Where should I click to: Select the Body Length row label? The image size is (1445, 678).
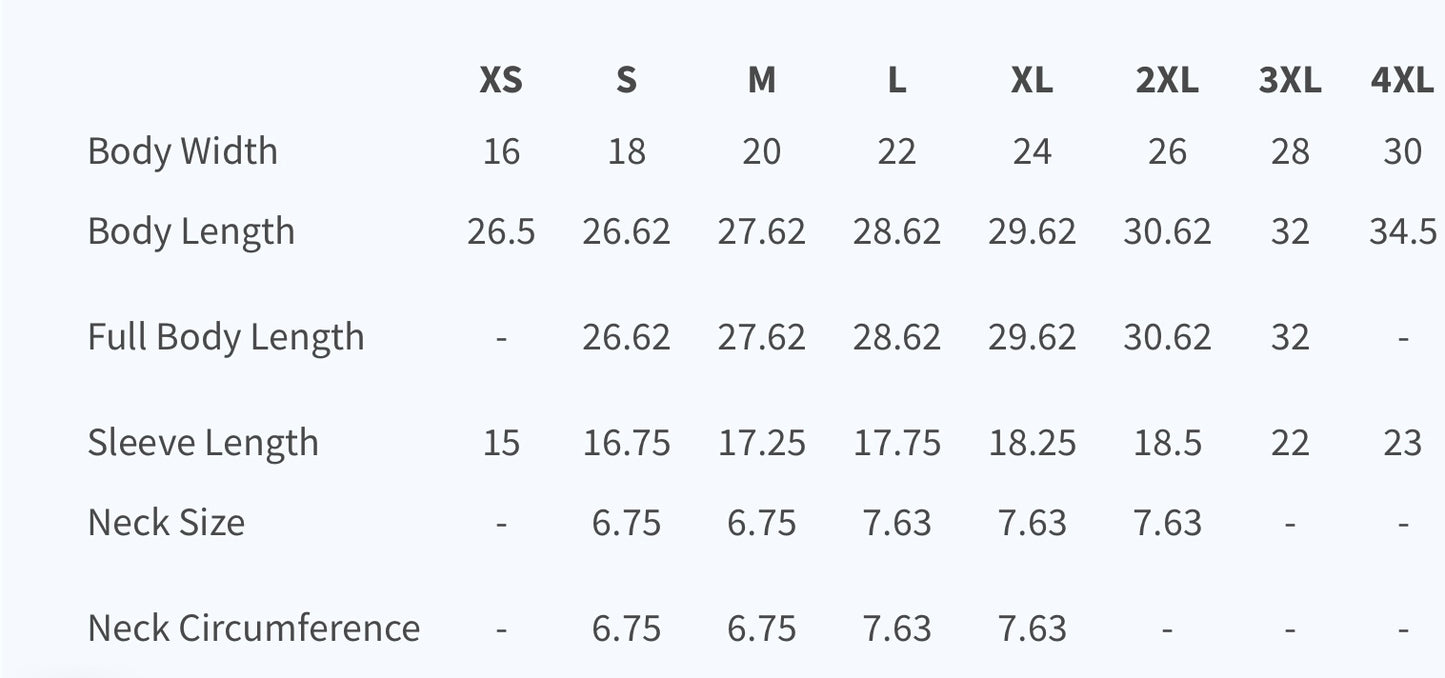click(x=191, y=232)
